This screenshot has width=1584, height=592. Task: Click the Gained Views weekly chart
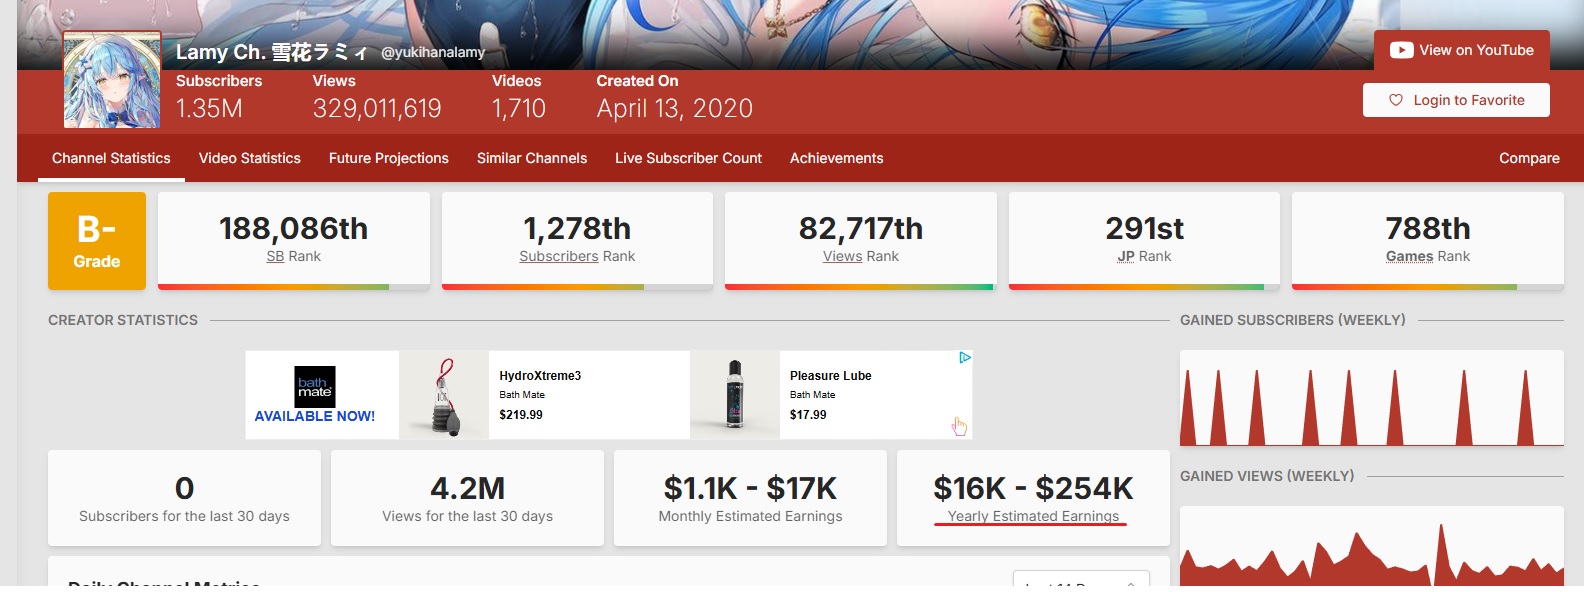pyautogui.click(x=1372, y=546)
